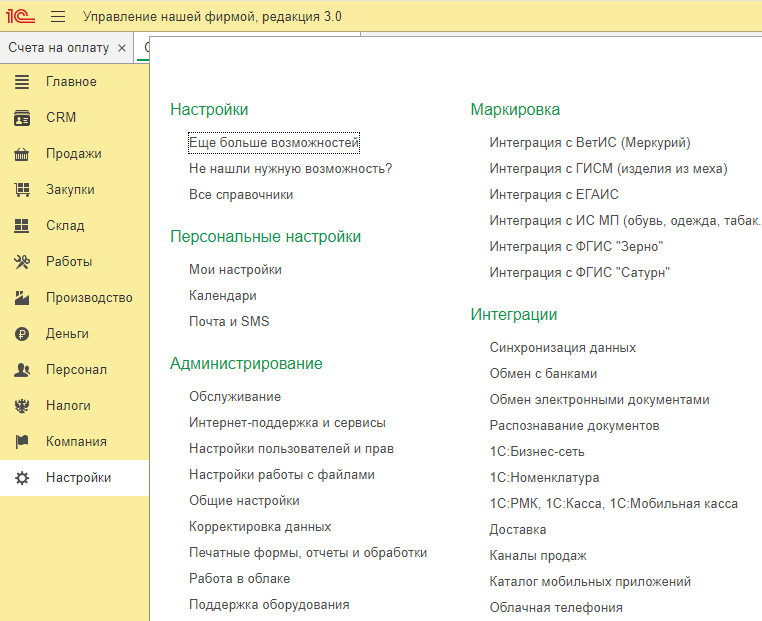Switch to Счета на оплату tab

(x=58, y=48)
